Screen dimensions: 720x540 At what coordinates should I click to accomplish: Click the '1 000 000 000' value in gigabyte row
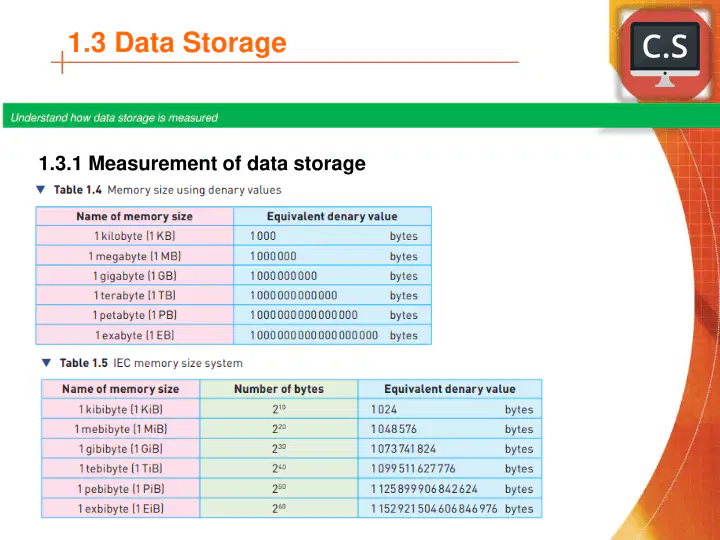tap(283, 276)
